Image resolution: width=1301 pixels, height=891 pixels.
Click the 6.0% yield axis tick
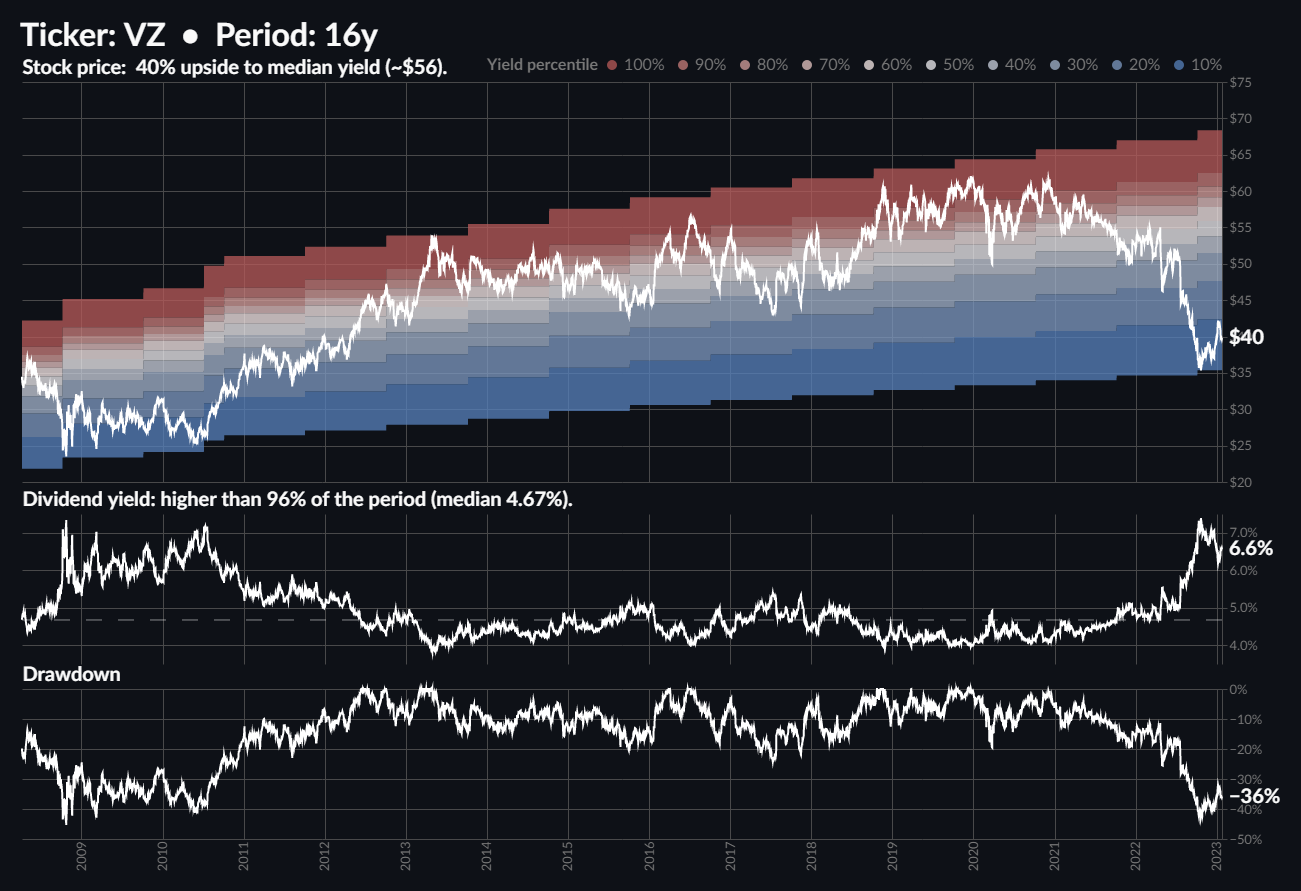pos(1243,571)
